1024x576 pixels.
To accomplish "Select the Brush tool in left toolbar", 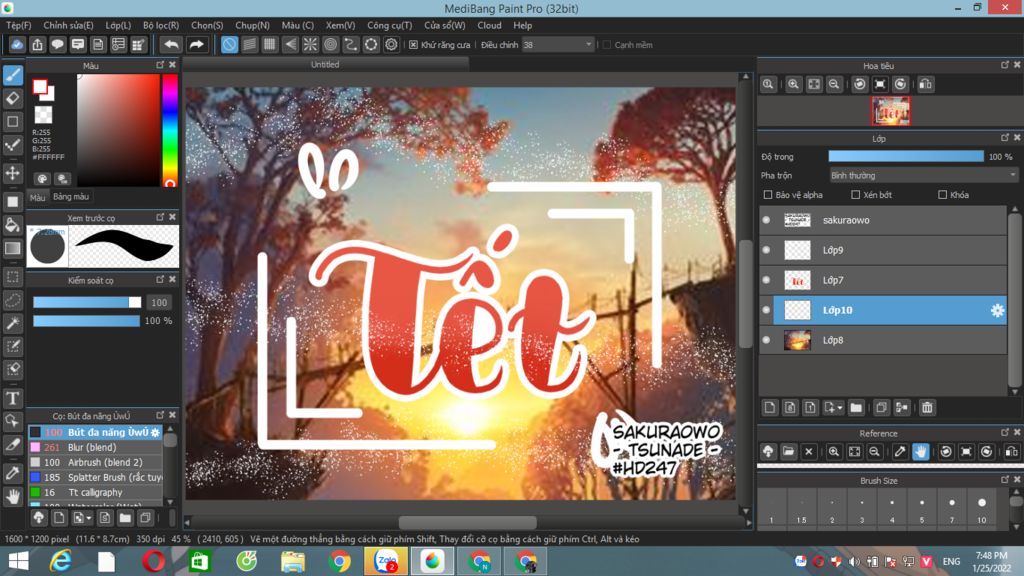I will (x=13, y=75).
